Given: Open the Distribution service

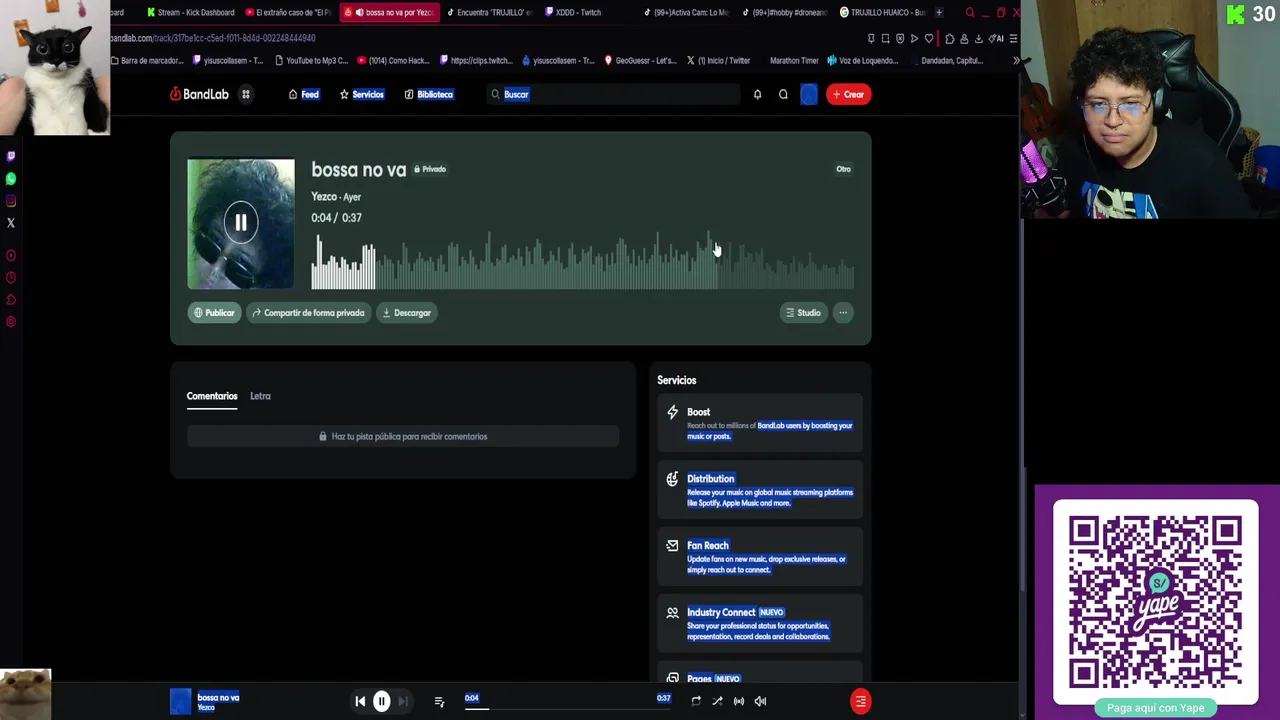Looking at the screenshot, I should [x=760, y=490].
